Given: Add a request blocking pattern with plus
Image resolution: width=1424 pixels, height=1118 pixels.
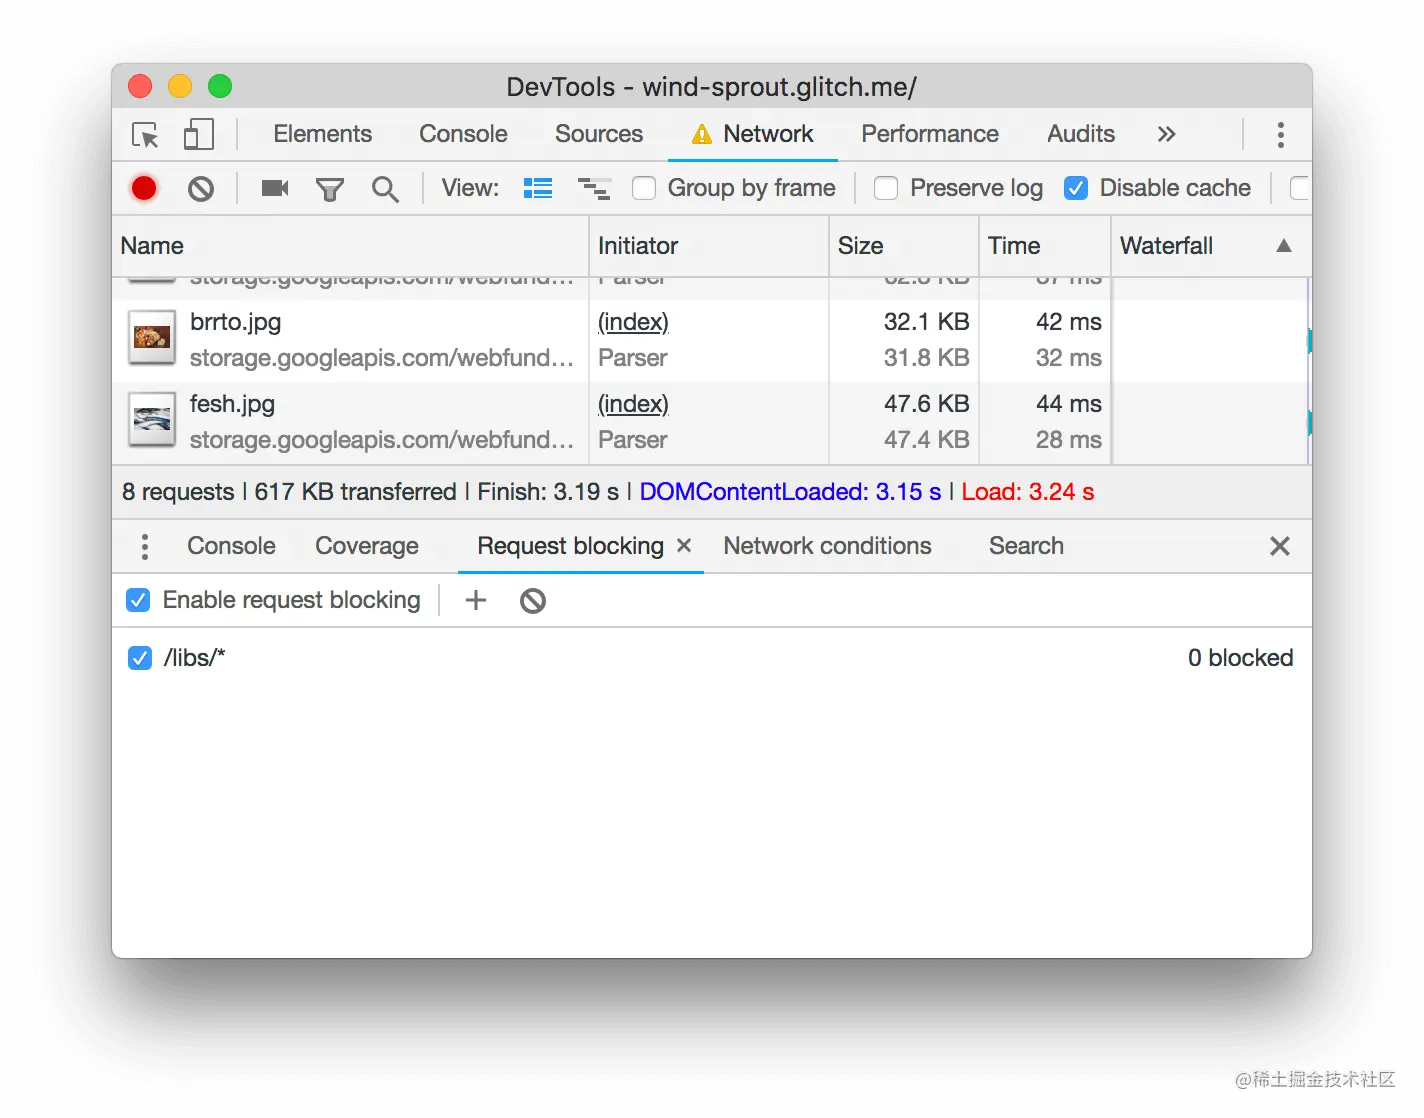Looking at the screenshot, I should (x=476, y=600).
